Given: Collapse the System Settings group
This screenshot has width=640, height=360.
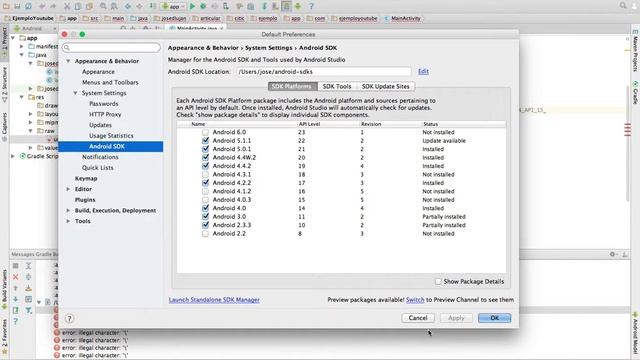Looking at the screenshot, I should tap(76, 93).
